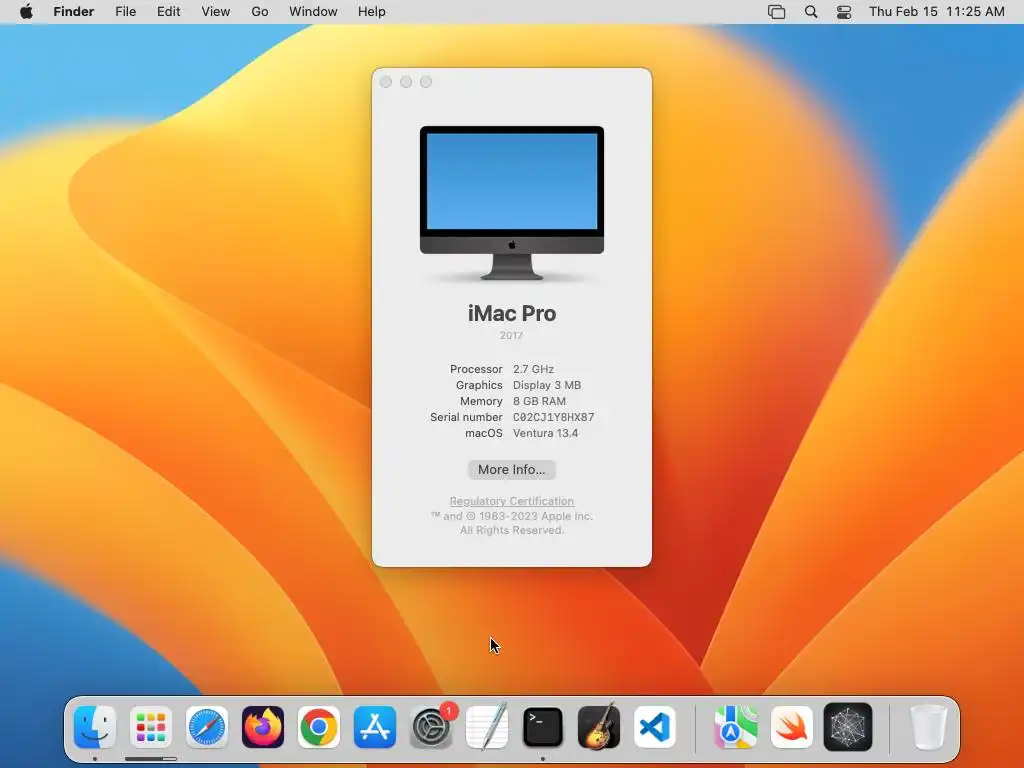The image size is (1024, 768).
Task: Click the macOS version Ventura 13.4
Action: (545, 433)
